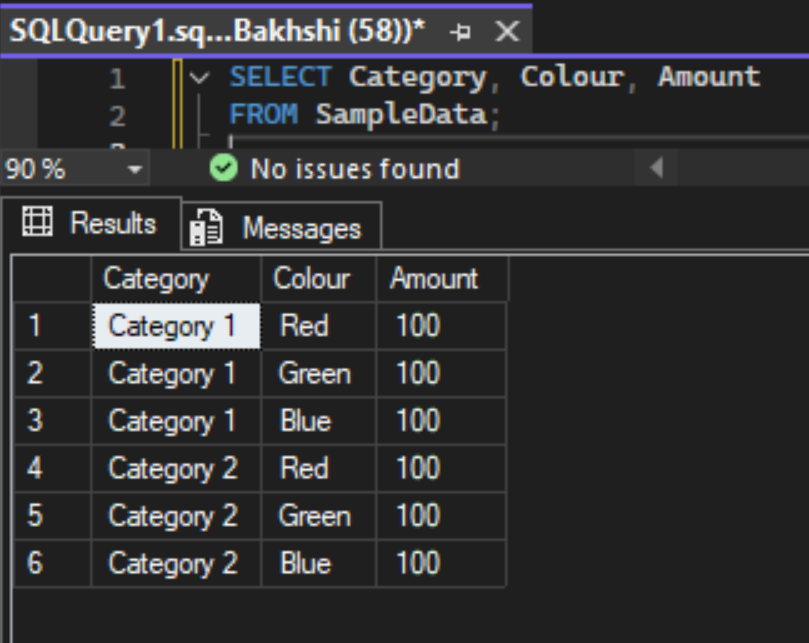Click Category 1 cell in row 3

(x=176, y=421)
